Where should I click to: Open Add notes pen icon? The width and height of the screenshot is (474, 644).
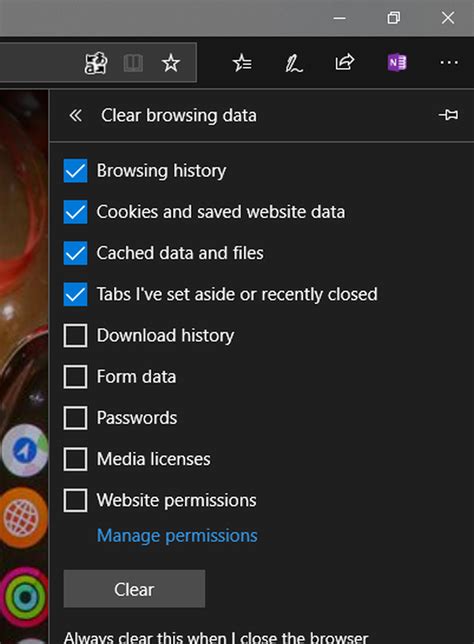pos(294,64)
